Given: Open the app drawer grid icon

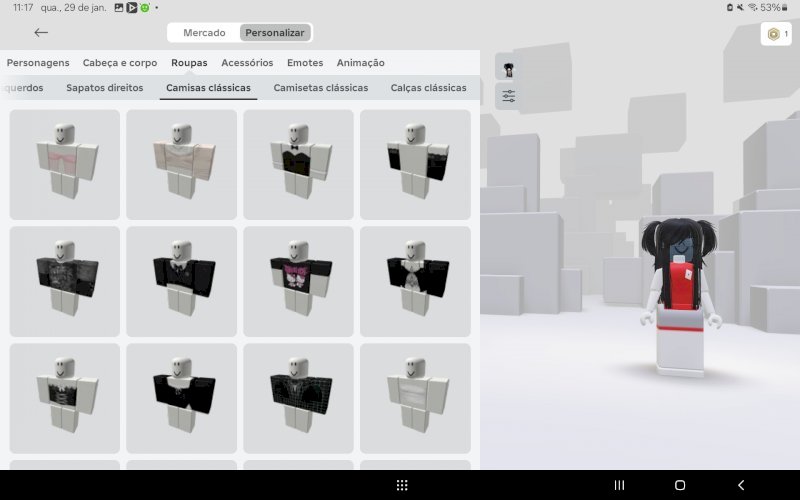Looking at the screenshot, I should (x=402, y=485).
